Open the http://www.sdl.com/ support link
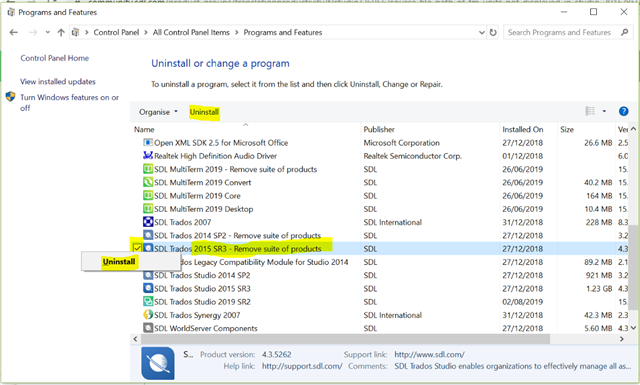Image resolution: width=640 pixels, height=385 pixels. click(x=429, y=354)
